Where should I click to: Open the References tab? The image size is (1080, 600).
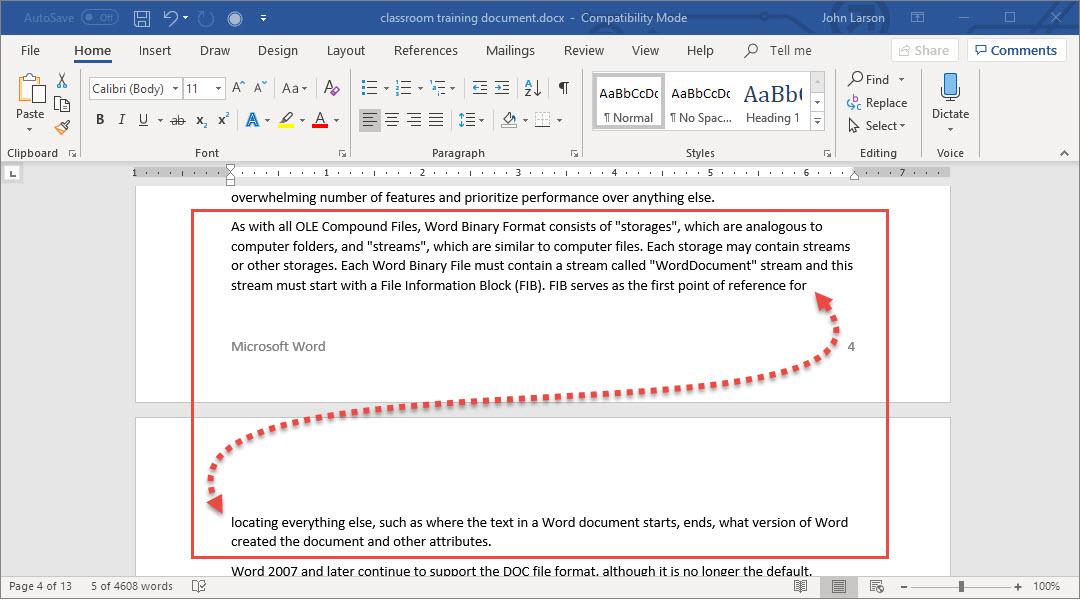[425, 51]
